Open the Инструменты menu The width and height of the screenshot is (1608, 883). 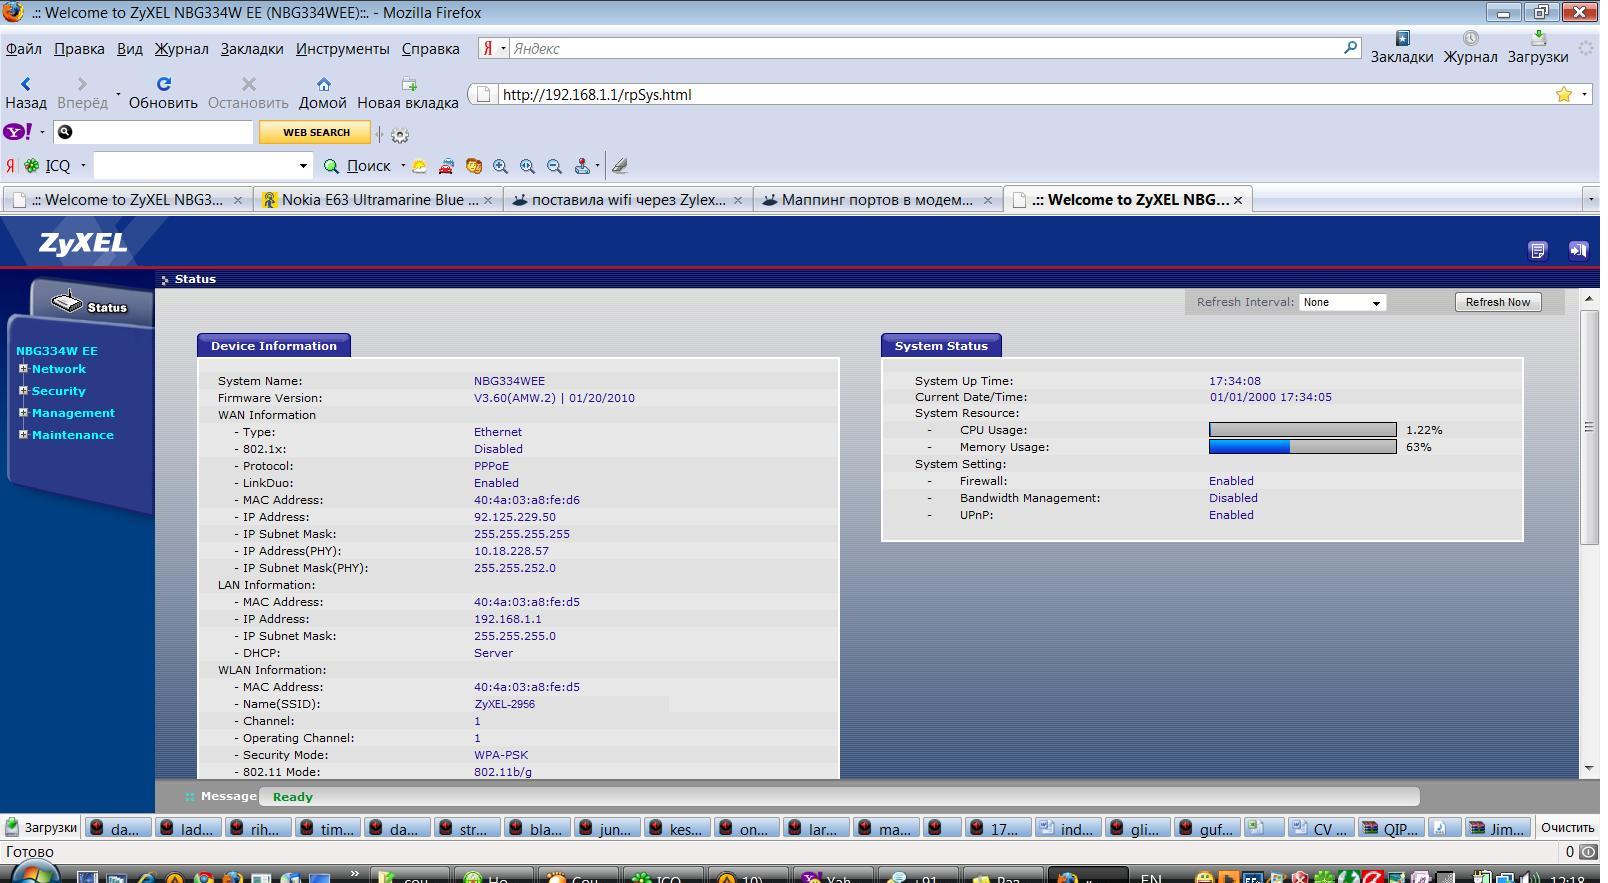point(342,48)
